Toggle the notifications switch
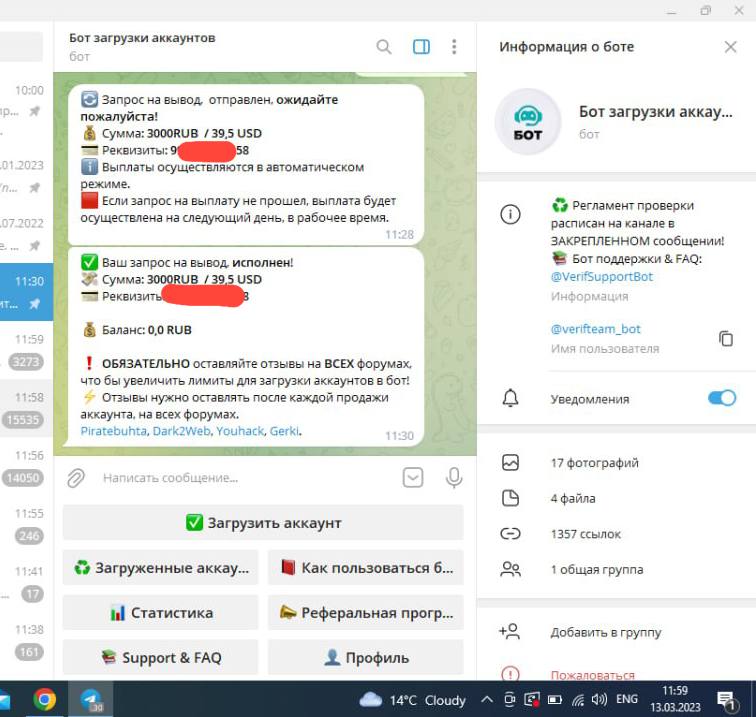This screenshot has width=756, height=717. pos(721,398)
